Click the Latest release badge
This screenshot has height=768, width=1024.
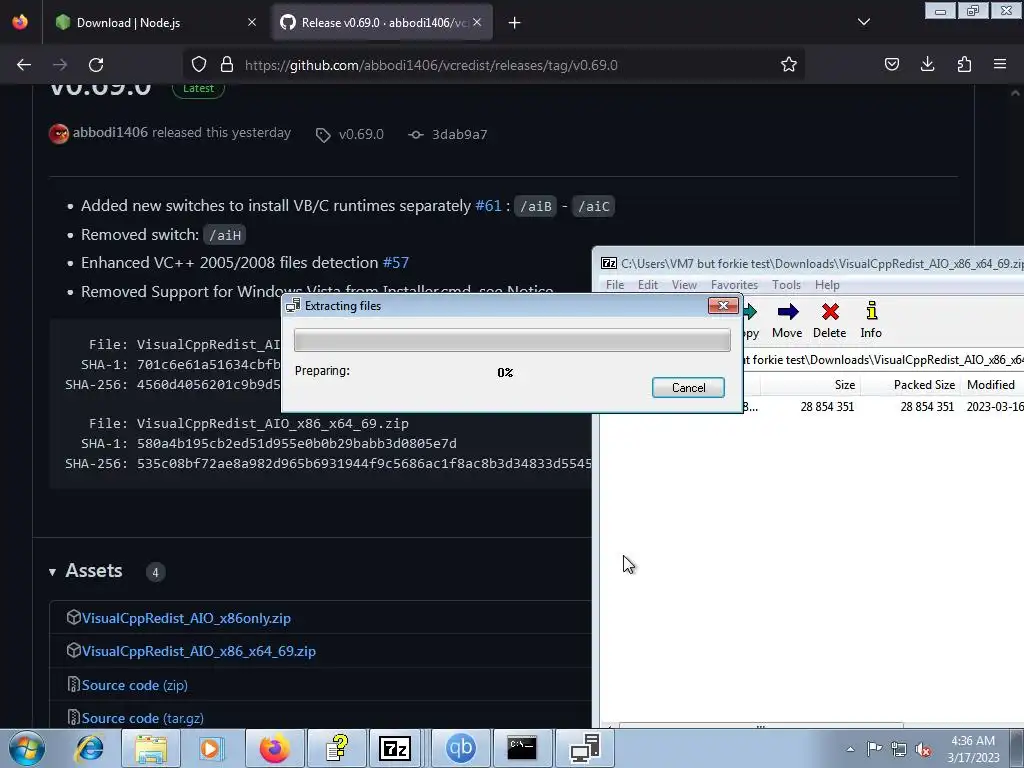(199, 89)
